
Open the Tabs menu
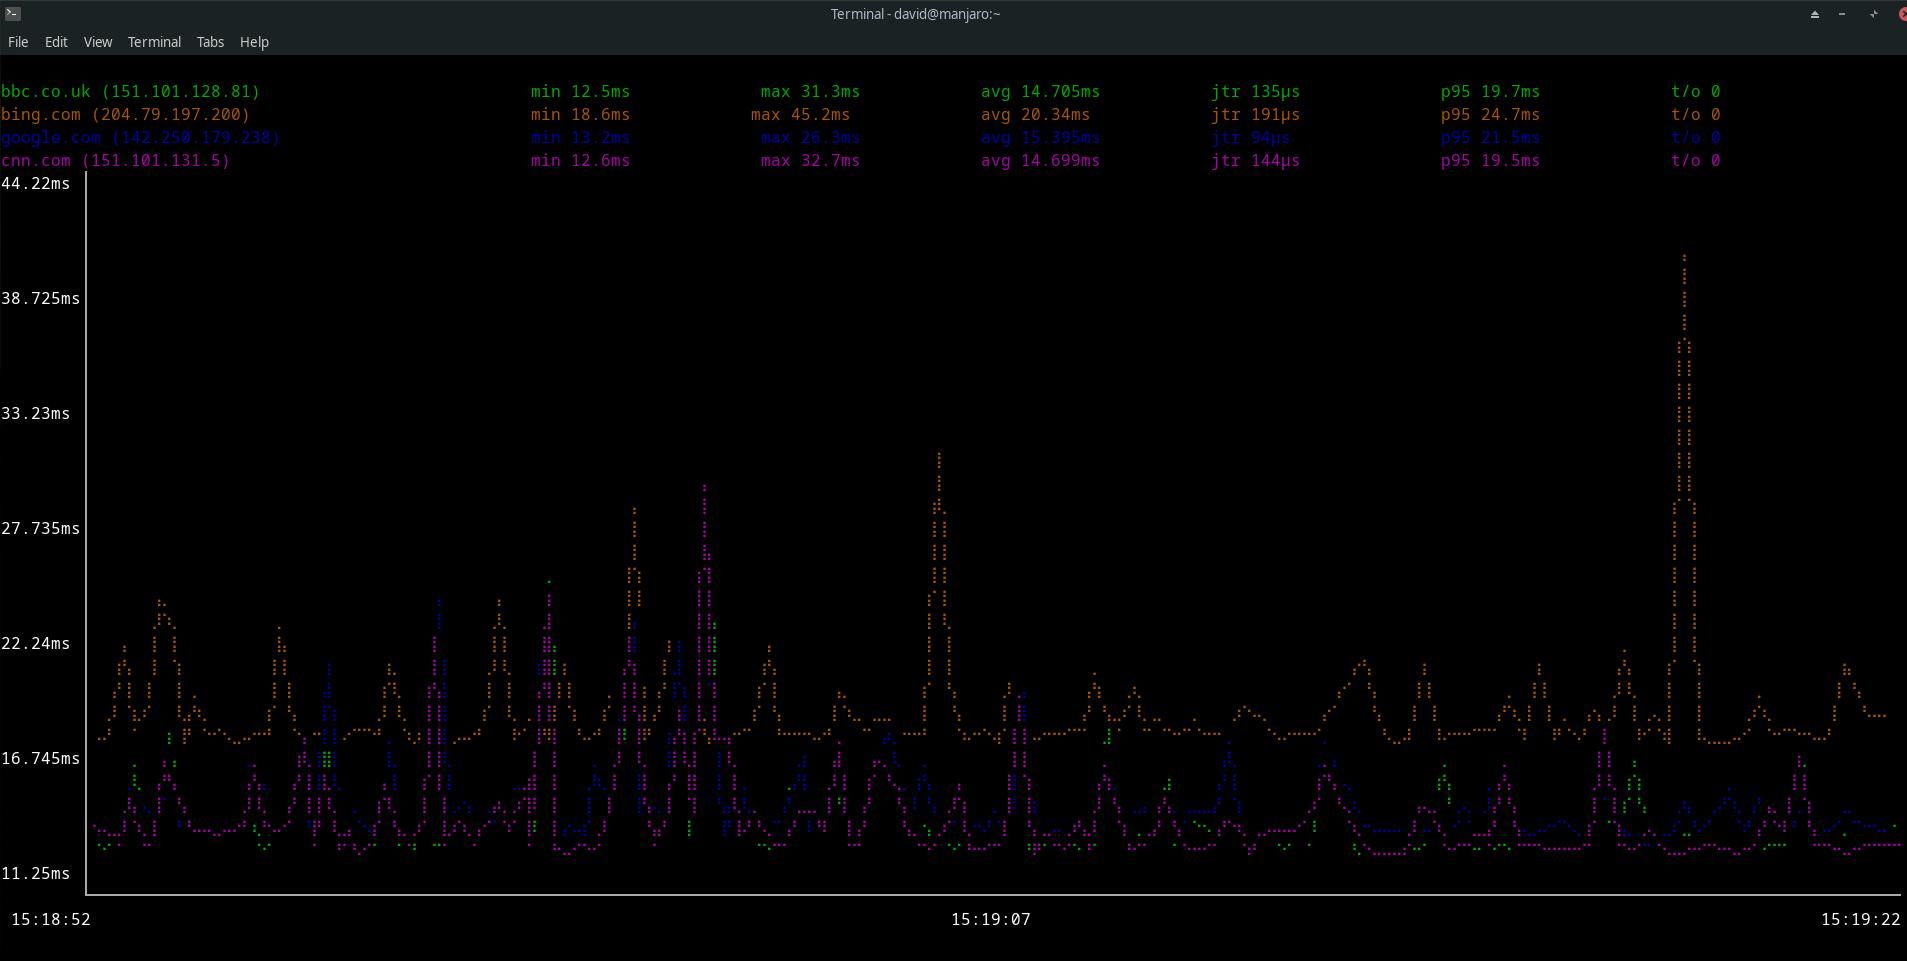[x=210, y=42]
